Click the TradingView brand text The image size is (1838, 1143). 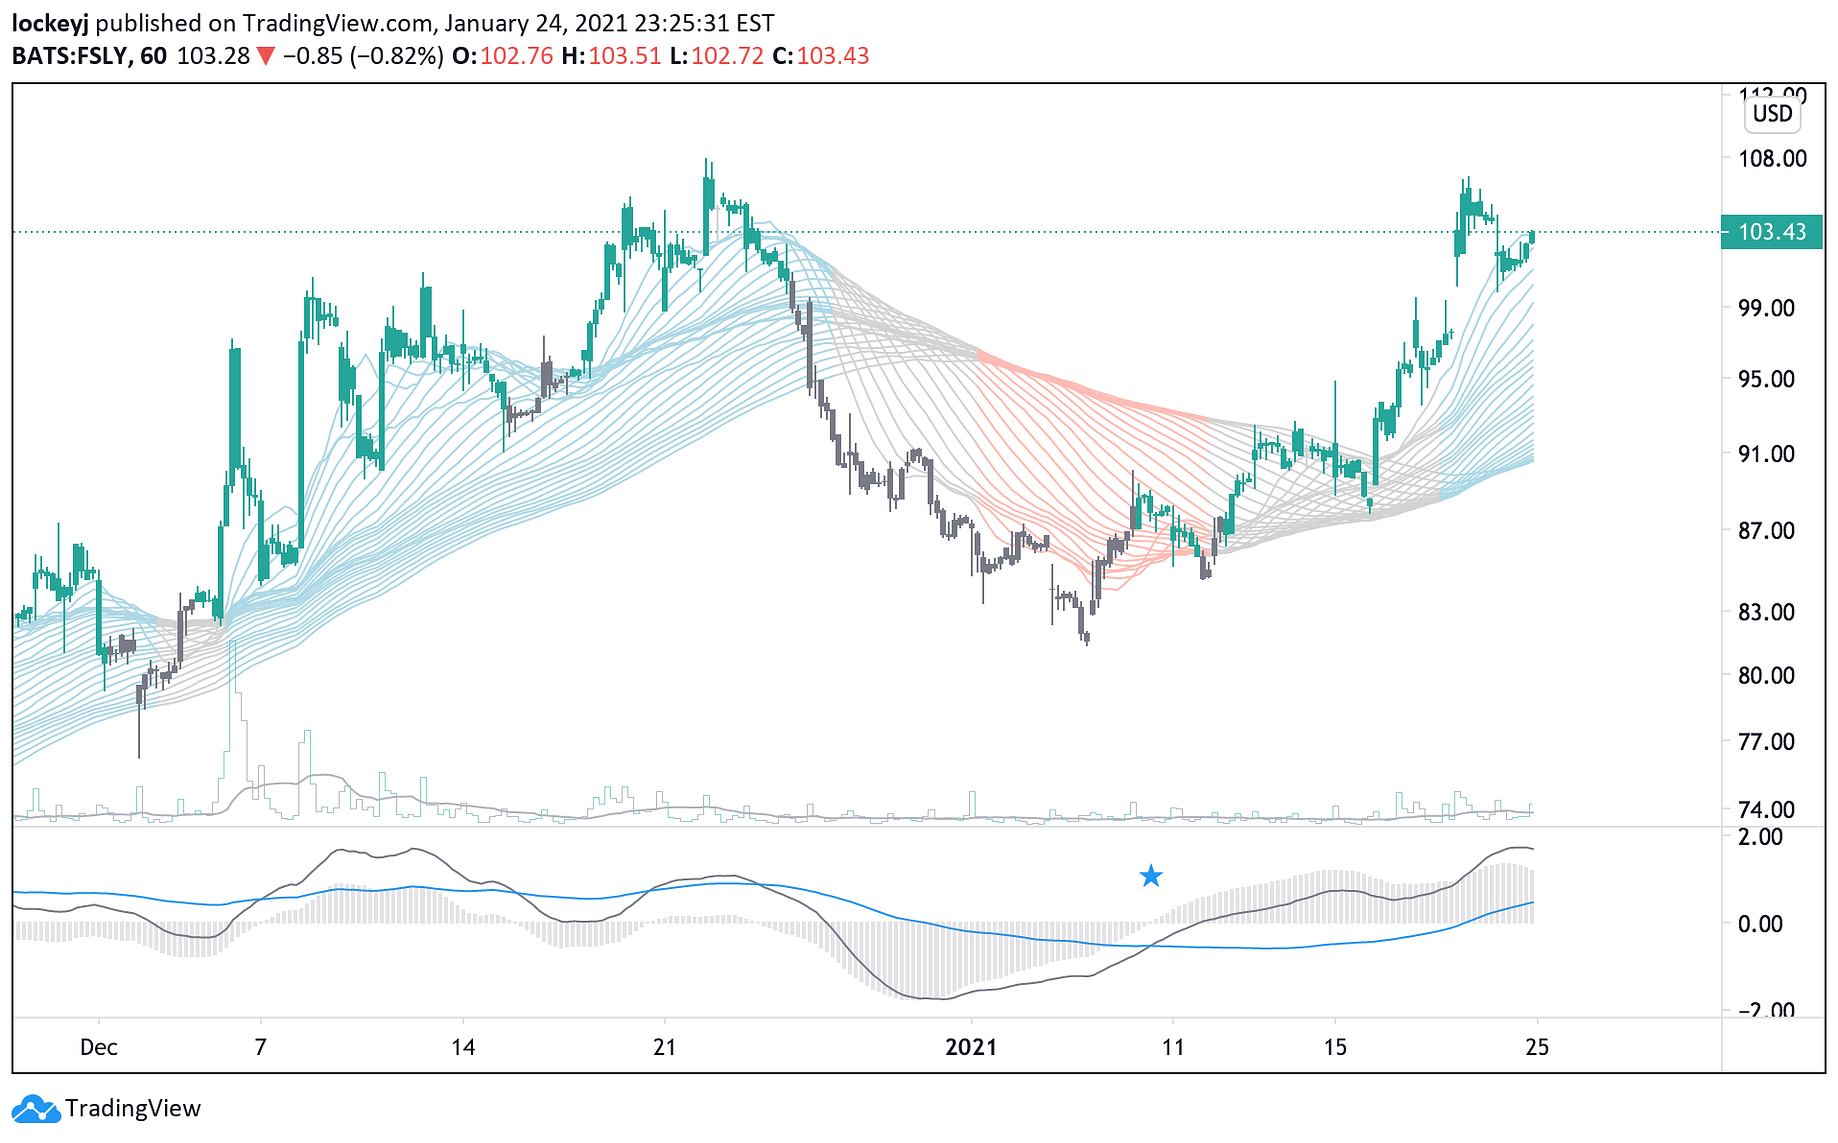(133, 1109)
